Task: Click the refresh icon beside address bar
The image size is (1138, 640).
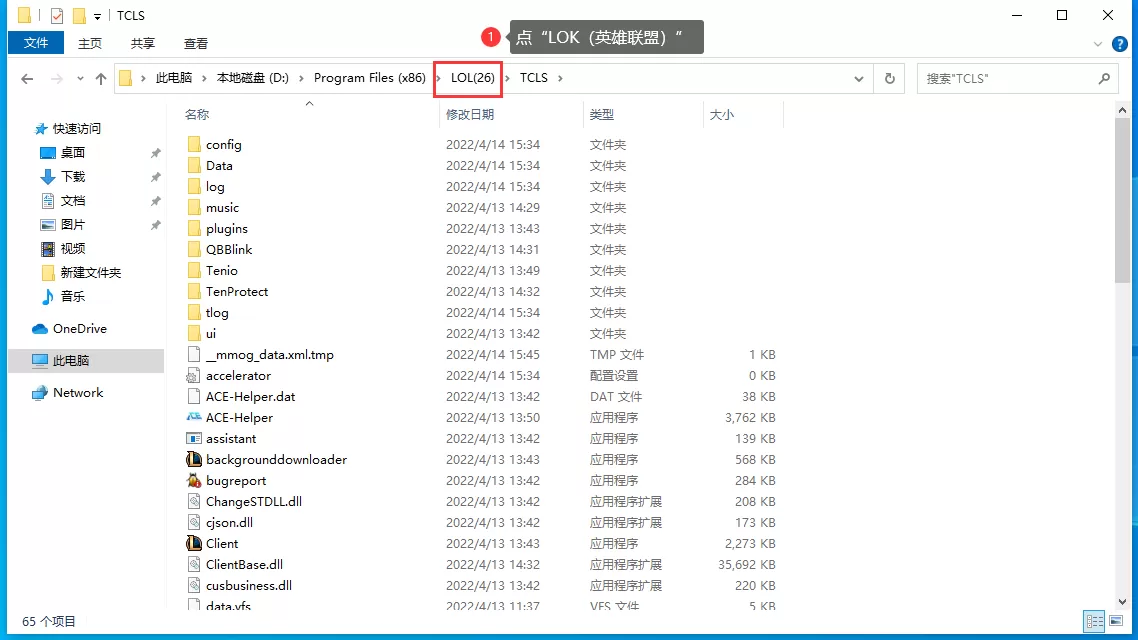Action: (889, 78)
